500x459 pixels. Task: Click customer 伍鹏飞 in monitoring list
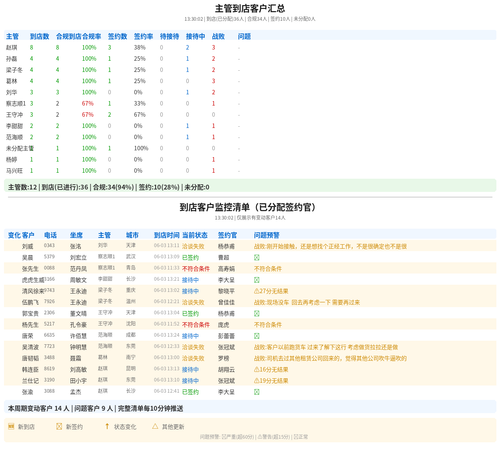point(30,302)
